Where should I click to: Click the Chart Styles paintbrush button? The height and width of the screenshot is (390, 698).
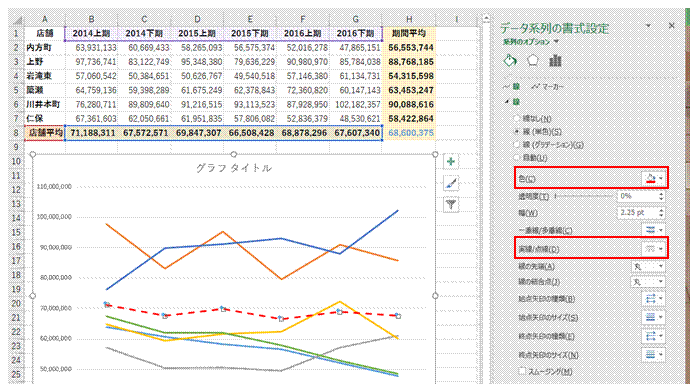tap(451, 183)
